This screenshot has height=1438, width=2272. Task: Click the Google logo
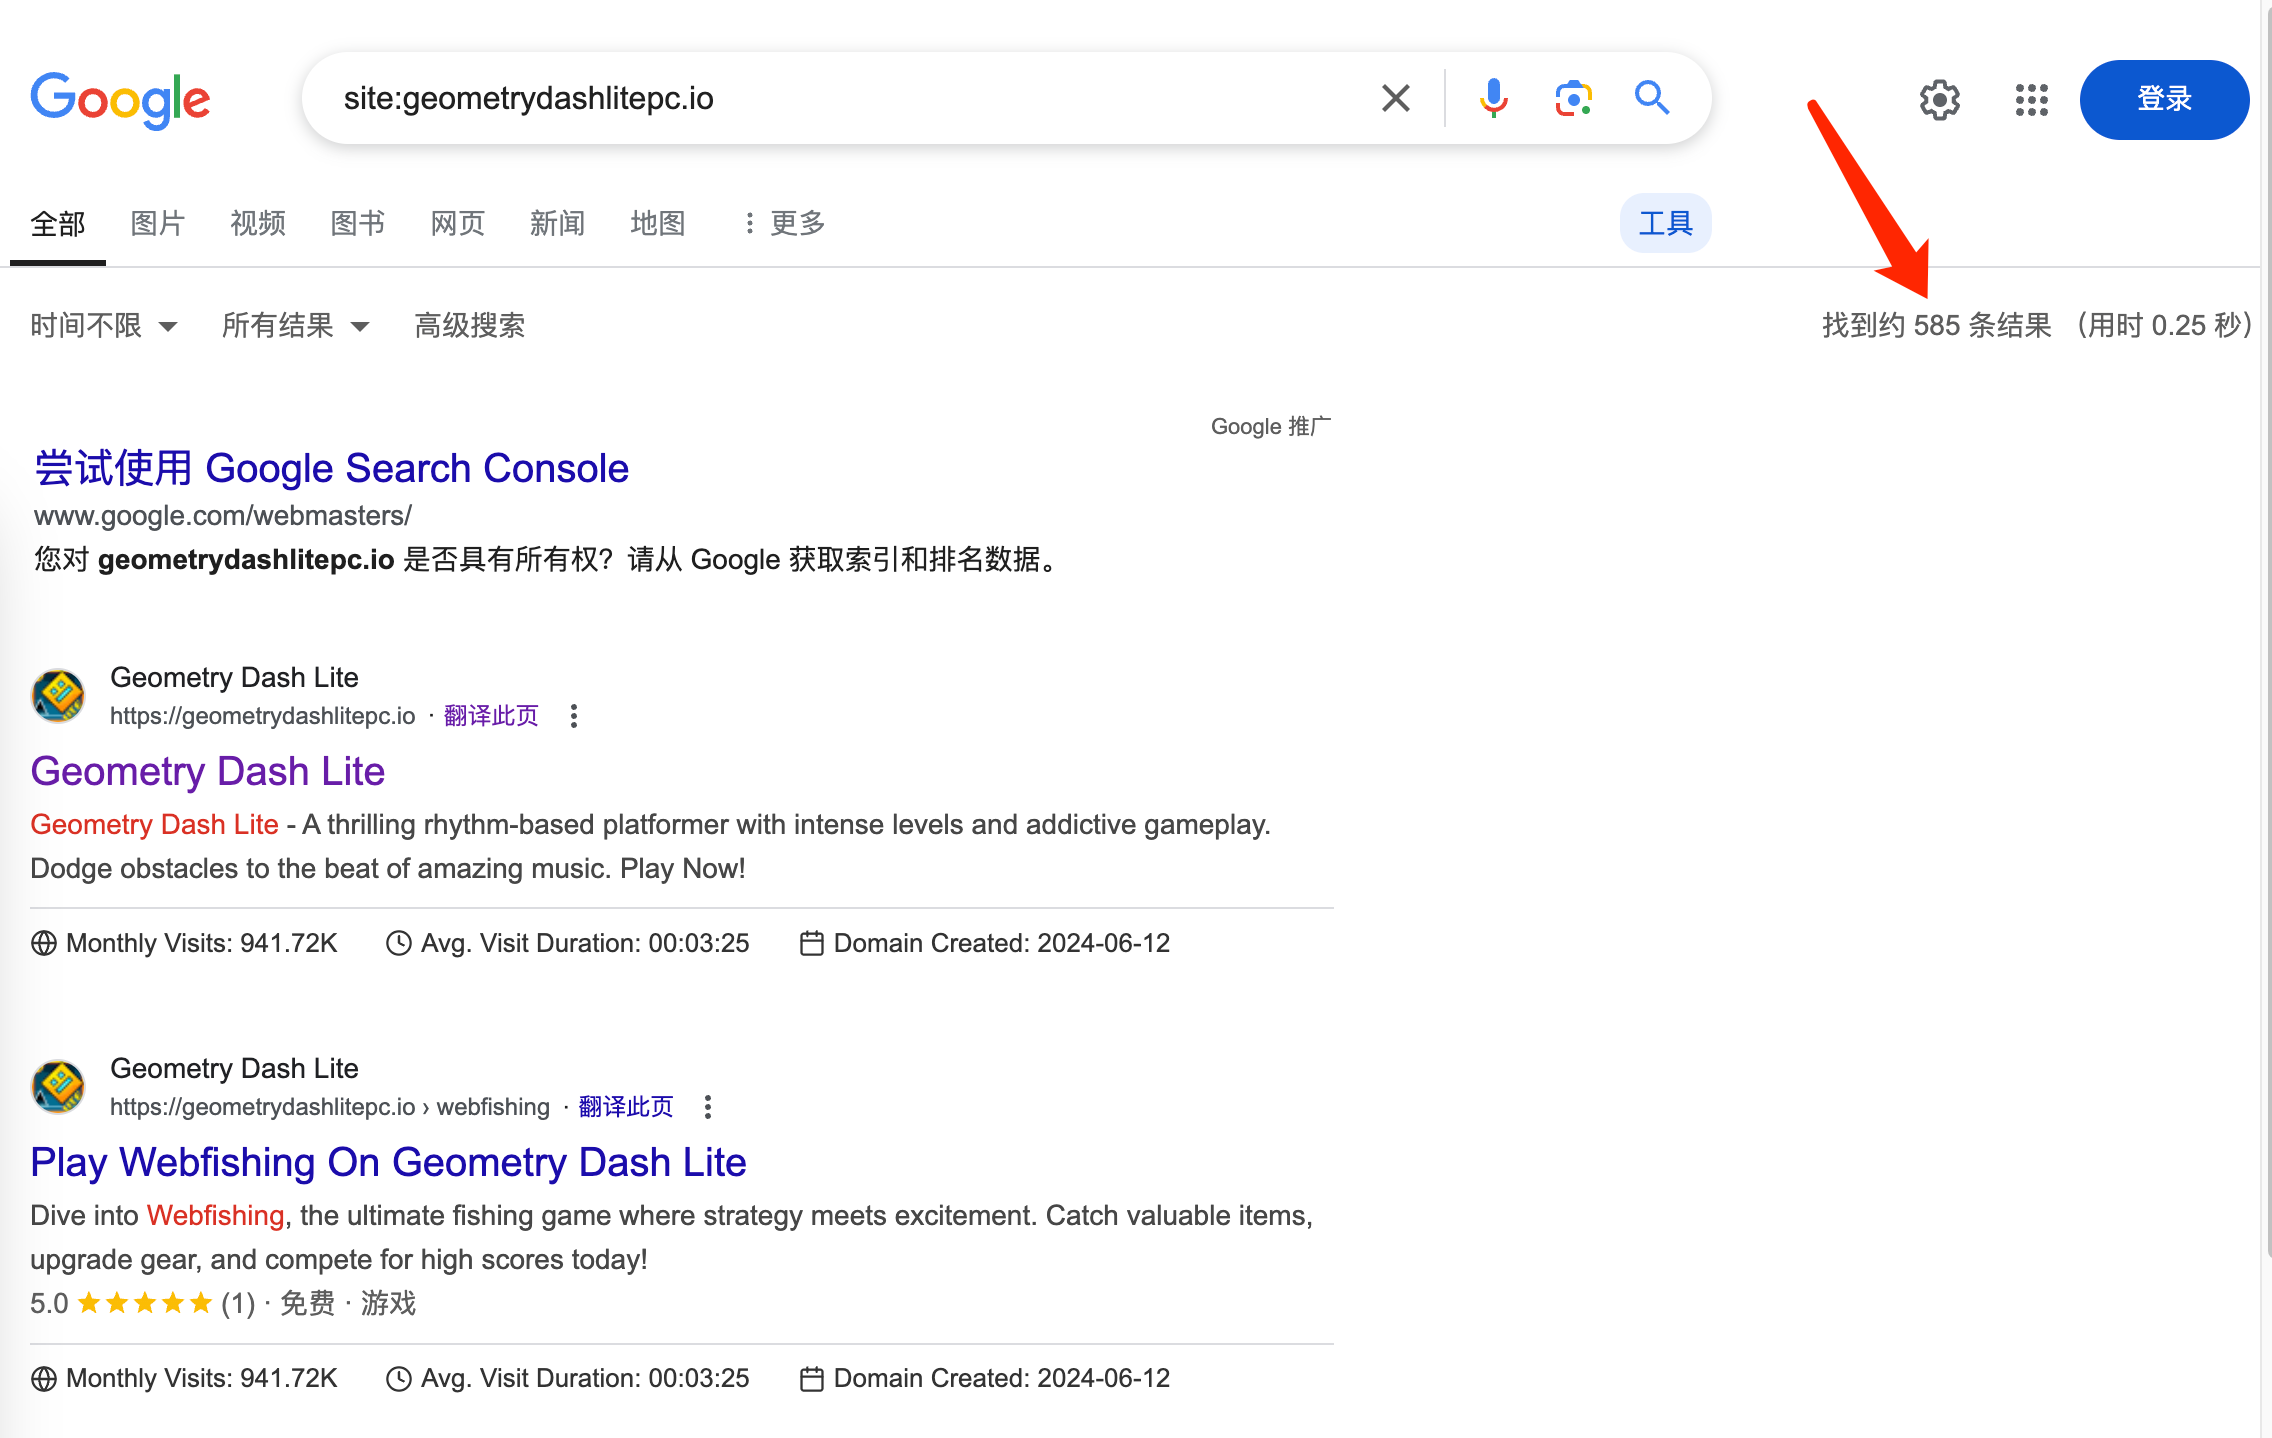120,100
